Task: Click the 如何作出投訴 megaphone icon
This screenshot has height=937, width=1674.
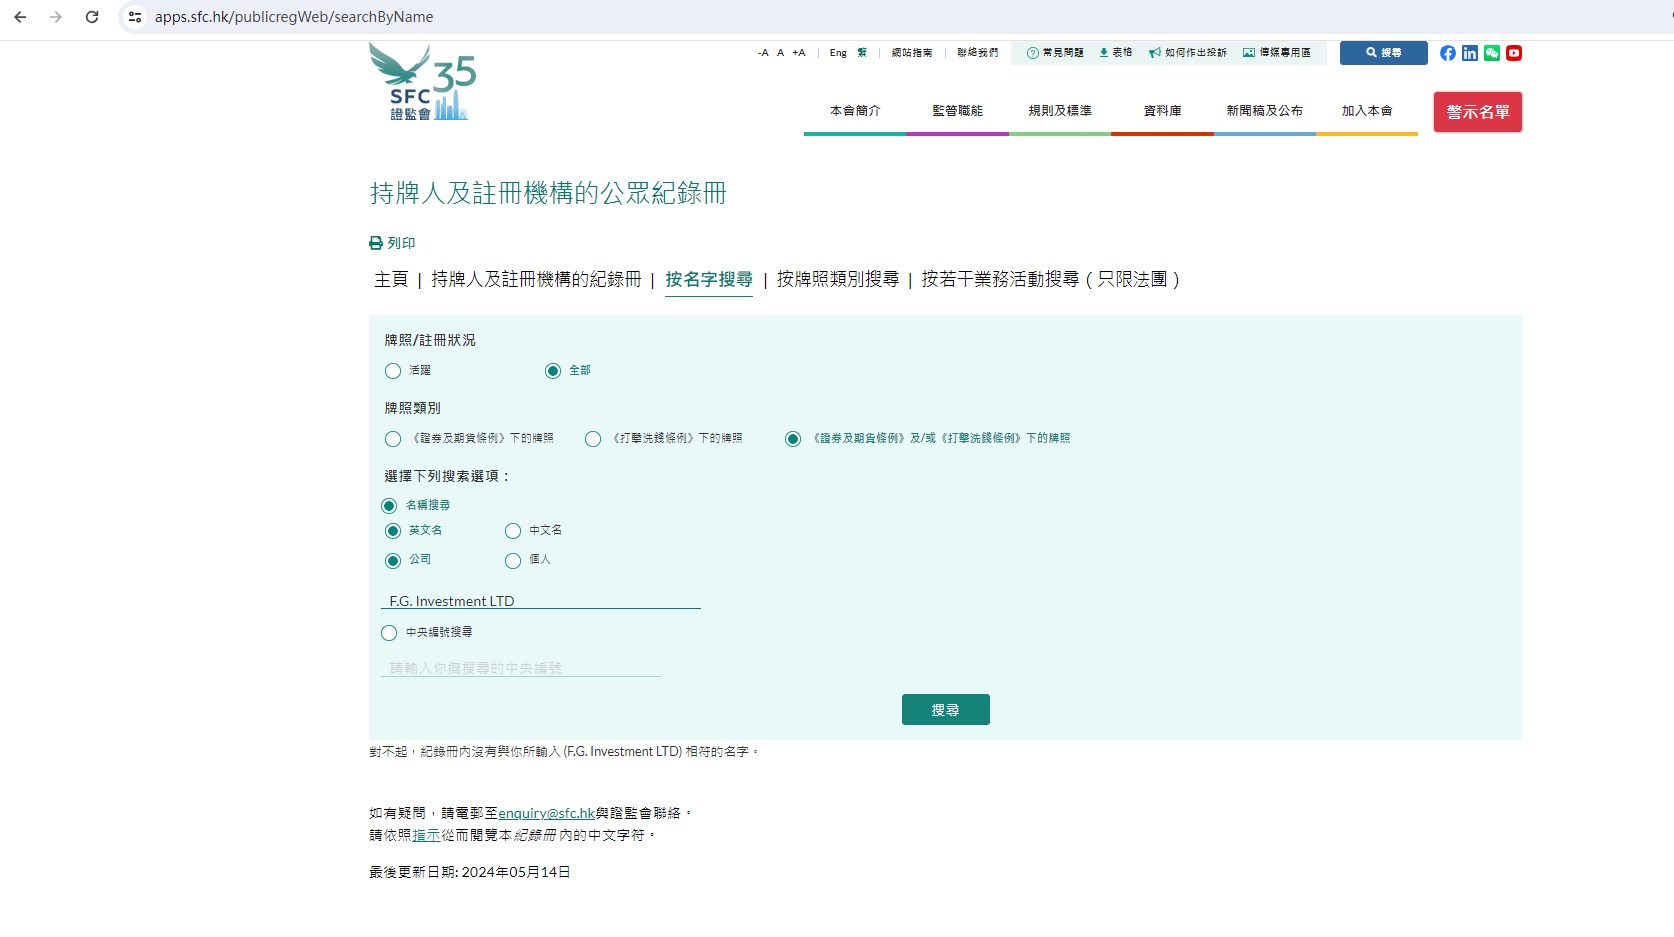Action: click(x=1155, y=52)
